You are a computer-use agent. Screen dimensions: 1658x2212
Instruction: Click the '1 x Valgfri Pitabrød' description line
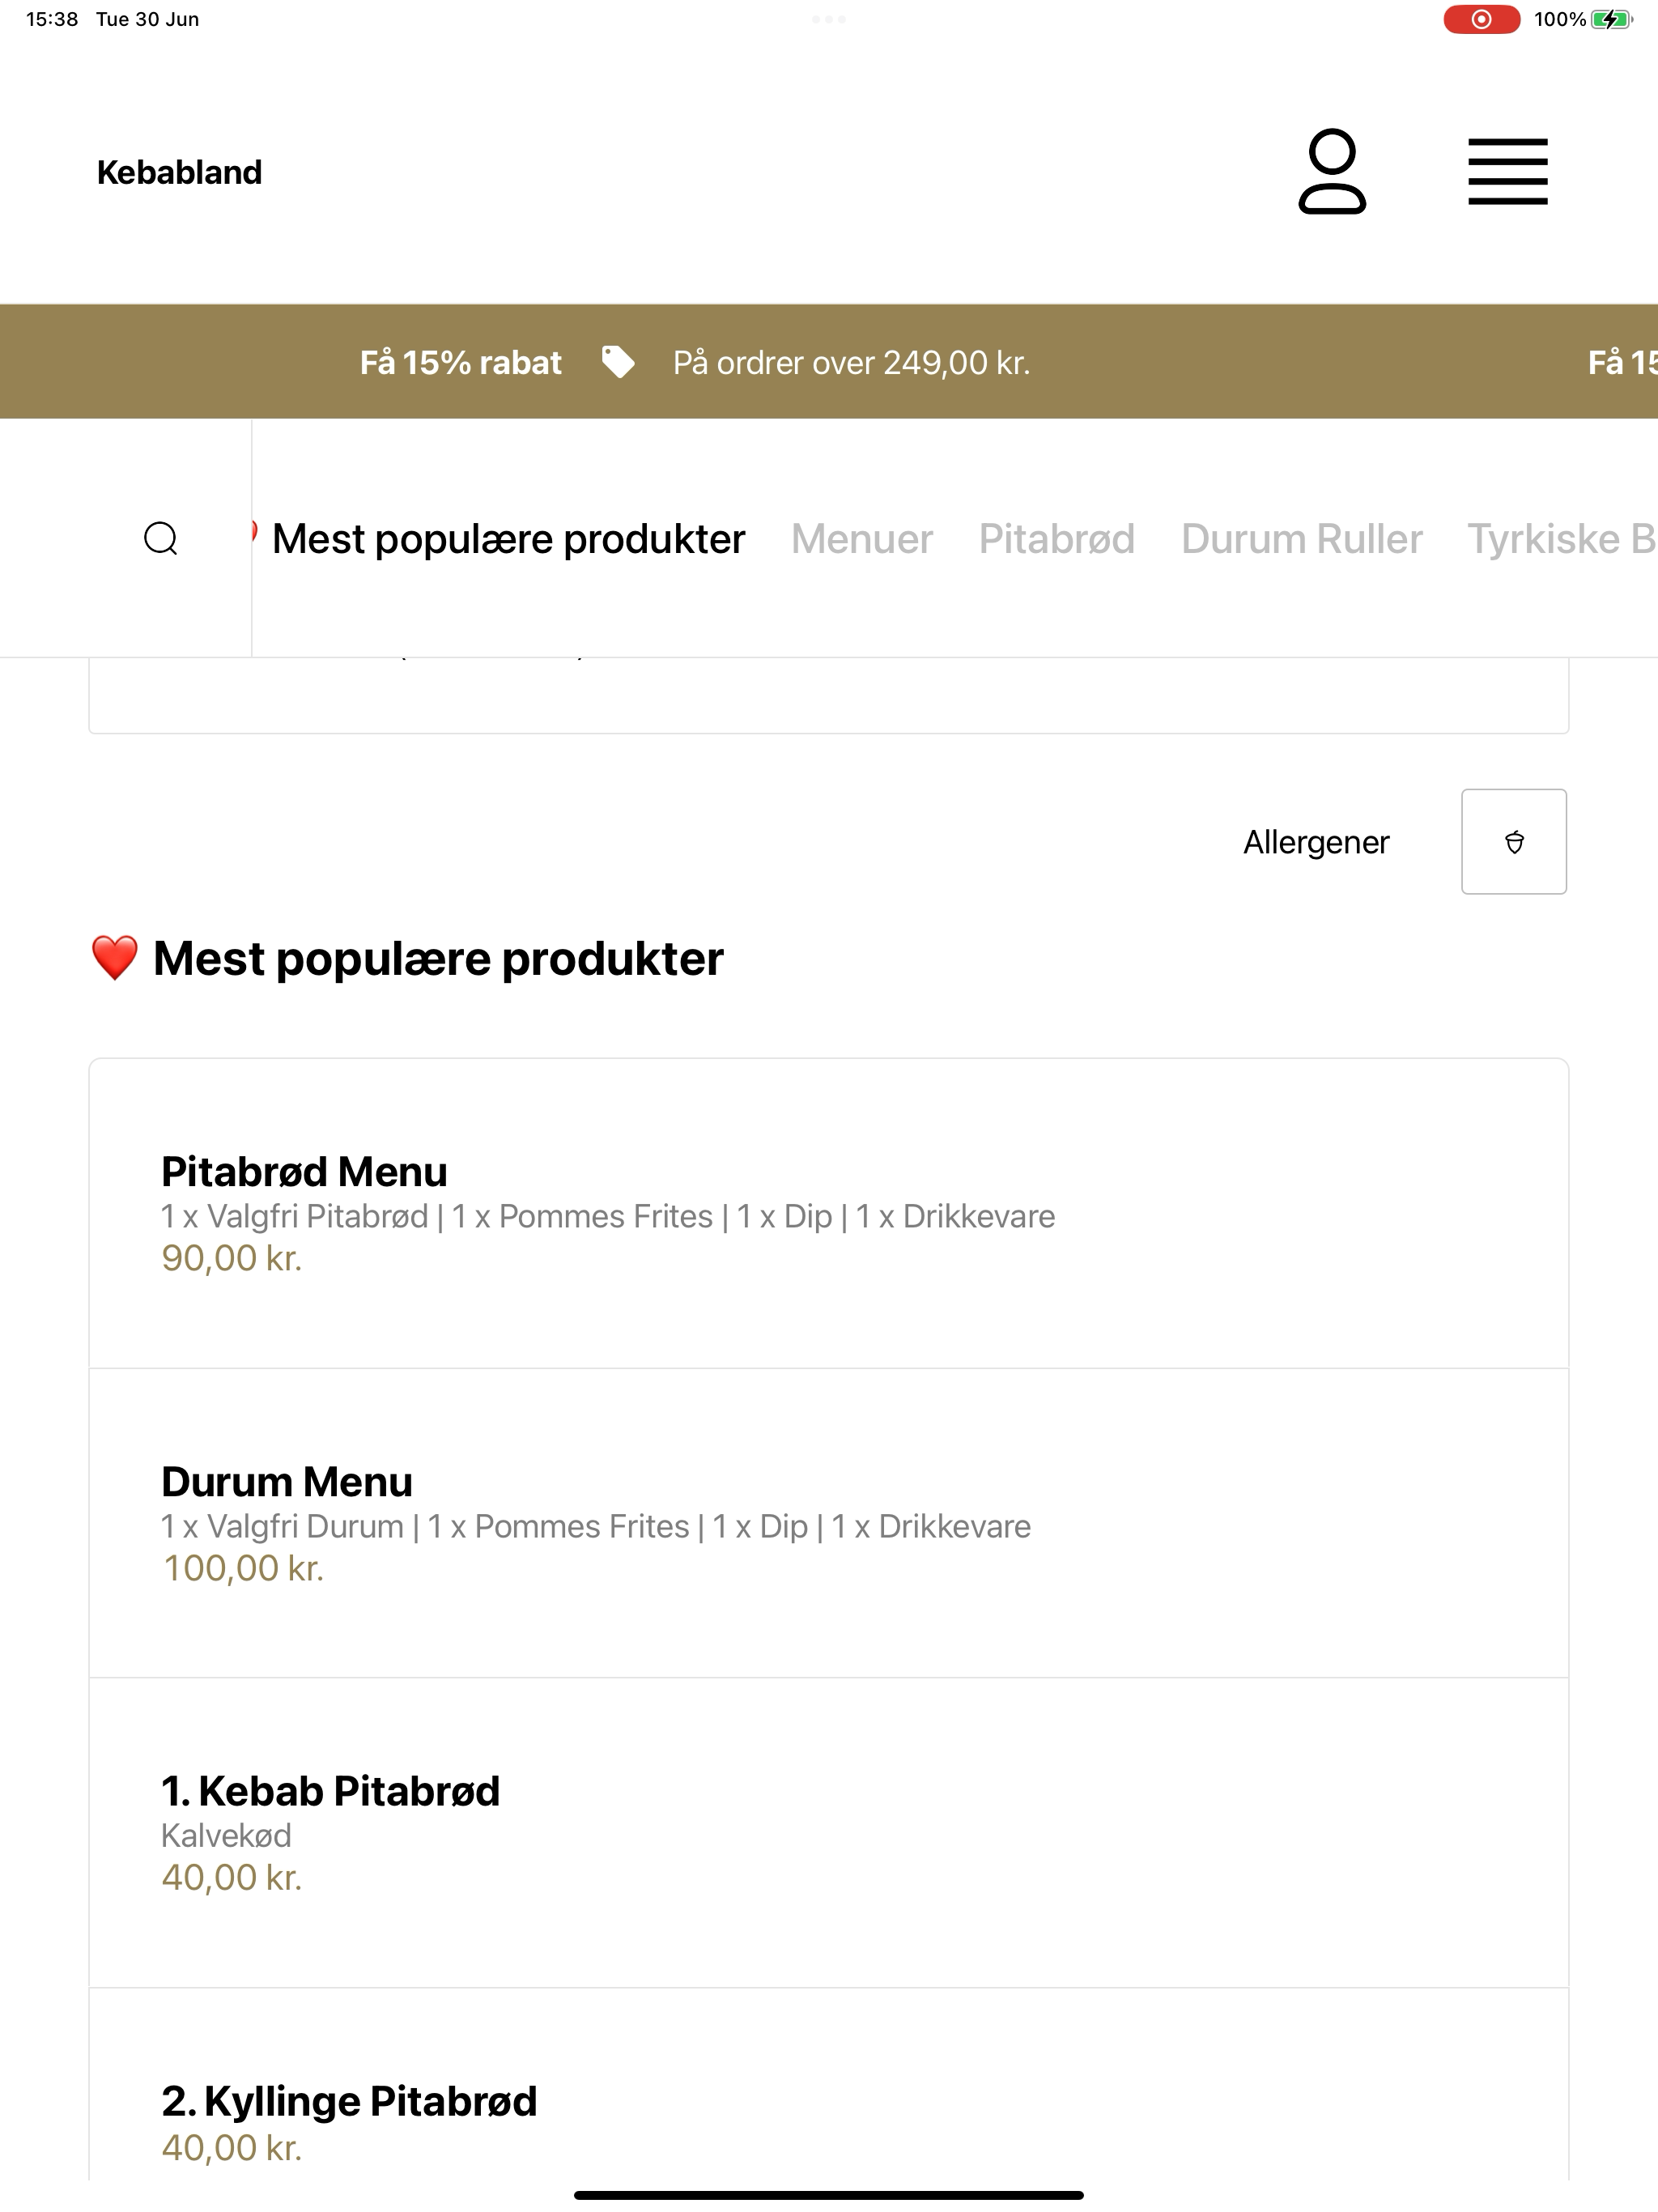pyautogui.click(x=608, y=1216)
